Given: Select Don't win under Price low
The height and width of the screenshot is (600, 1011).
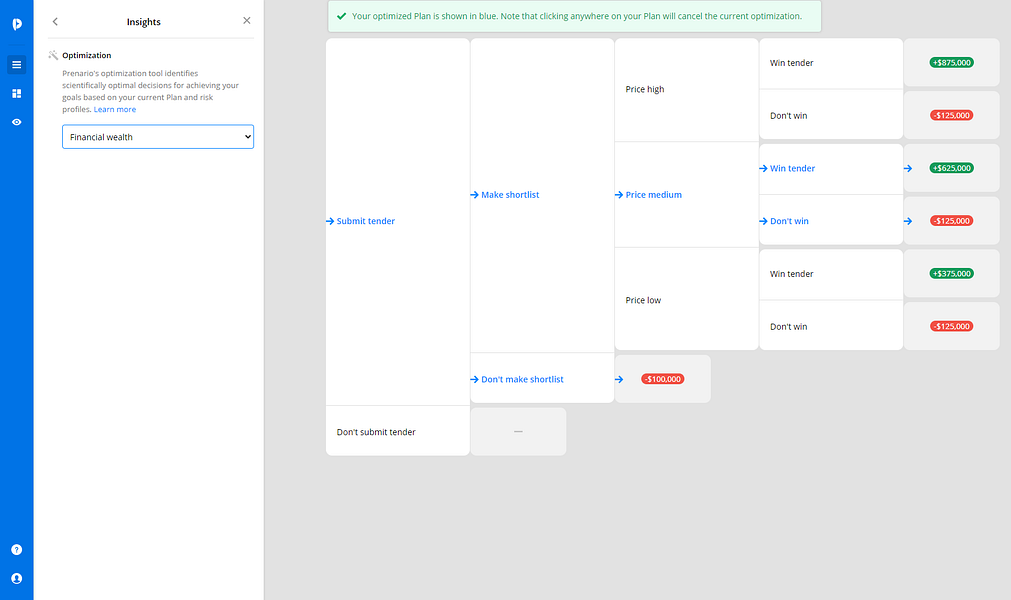Looking at the screenshot, I should coord(831,327).
